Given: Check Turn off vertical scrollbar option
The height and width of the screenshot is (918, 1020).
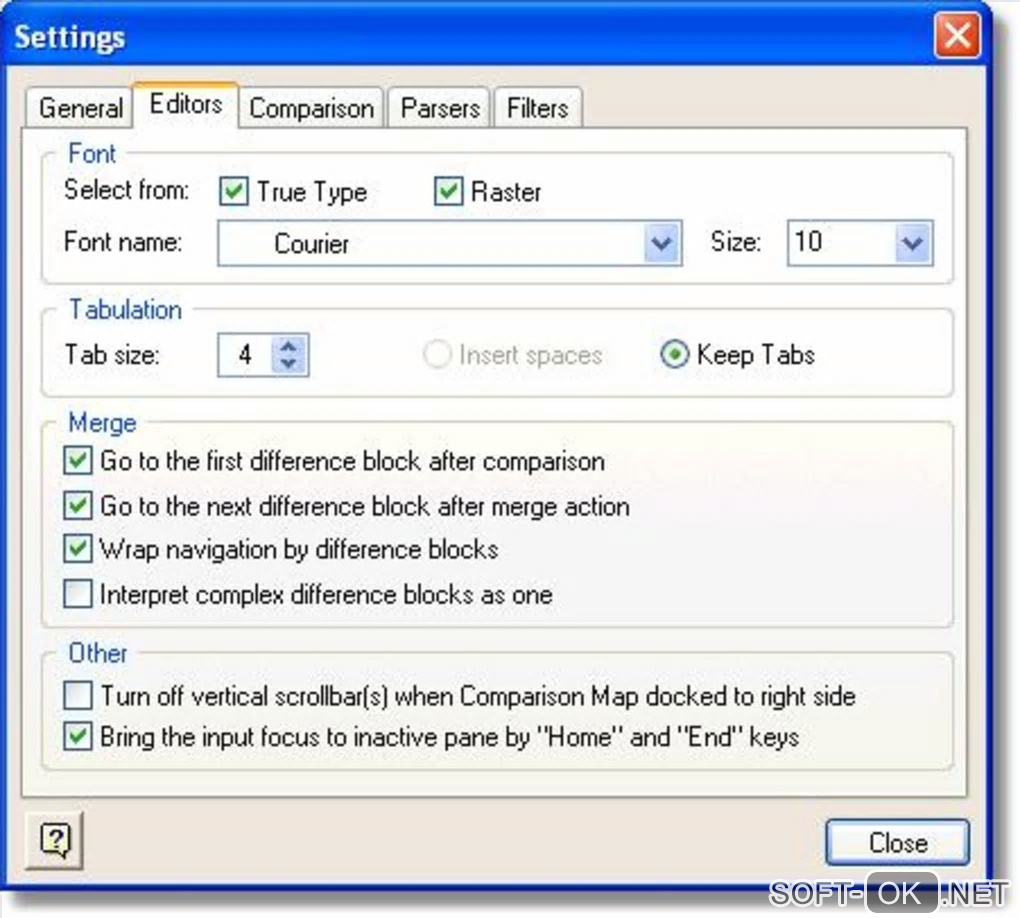Looking at the screenshot, I should [x=78, y=694].
